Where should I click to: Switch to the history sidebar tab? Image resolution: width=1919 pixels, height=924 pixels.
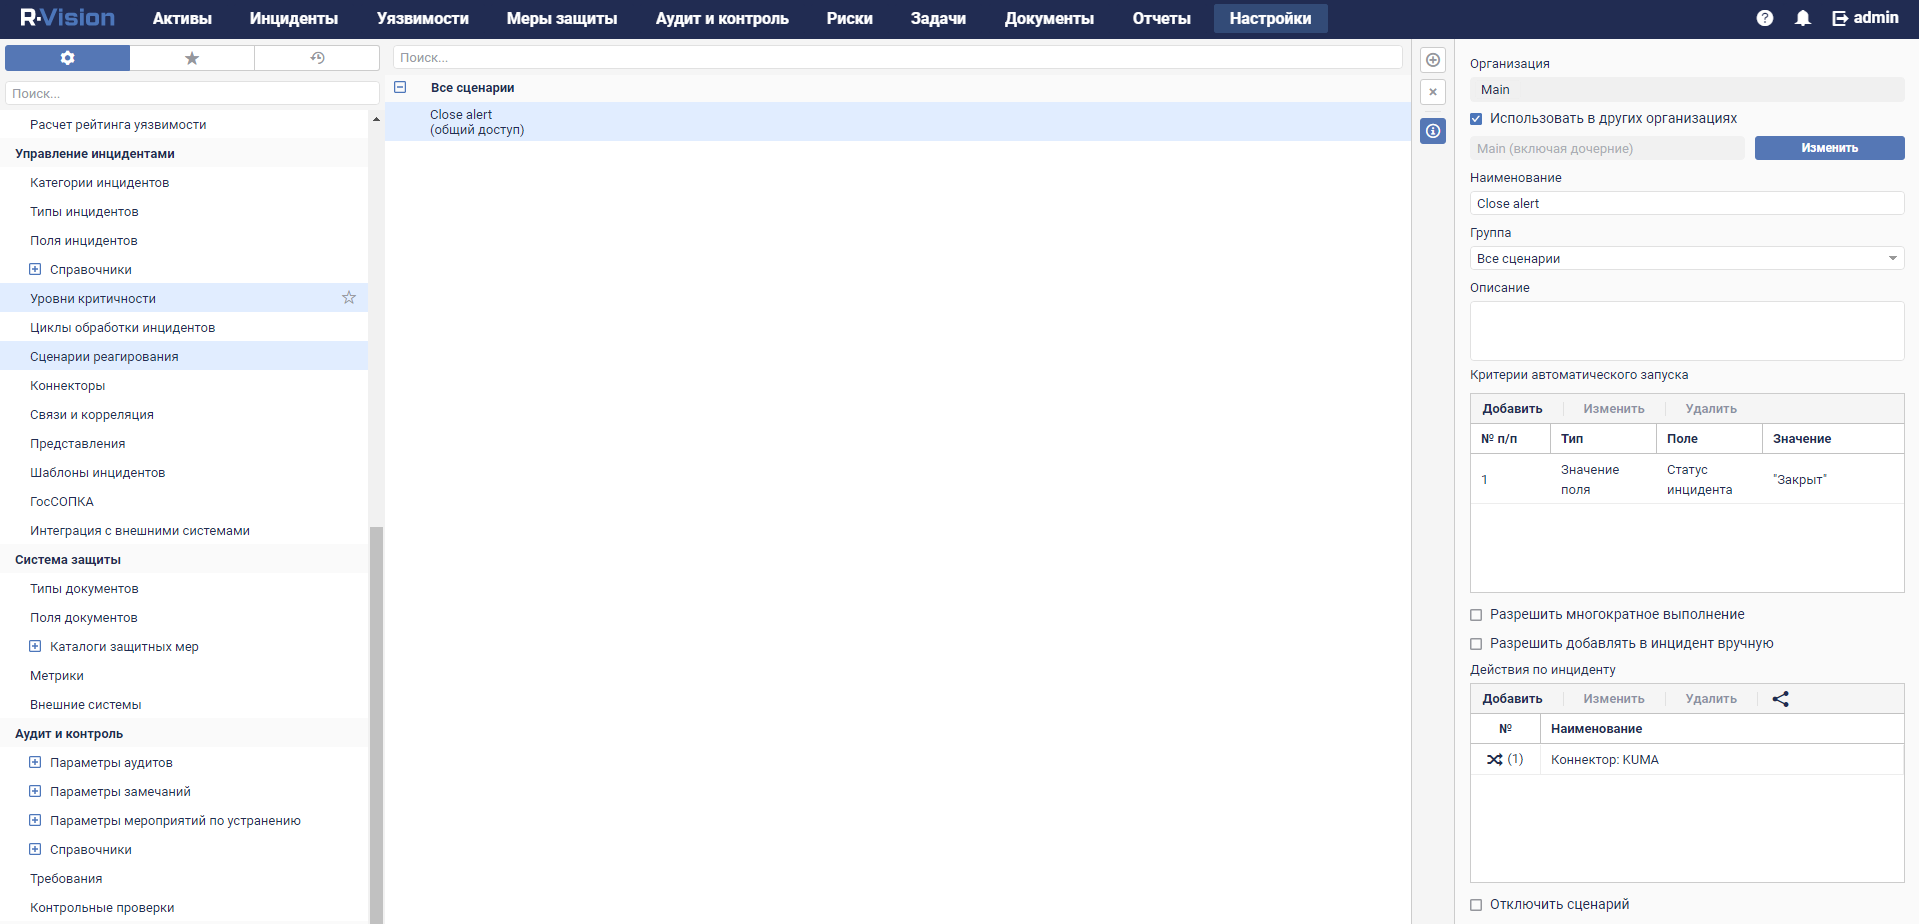tap(317, 58)
